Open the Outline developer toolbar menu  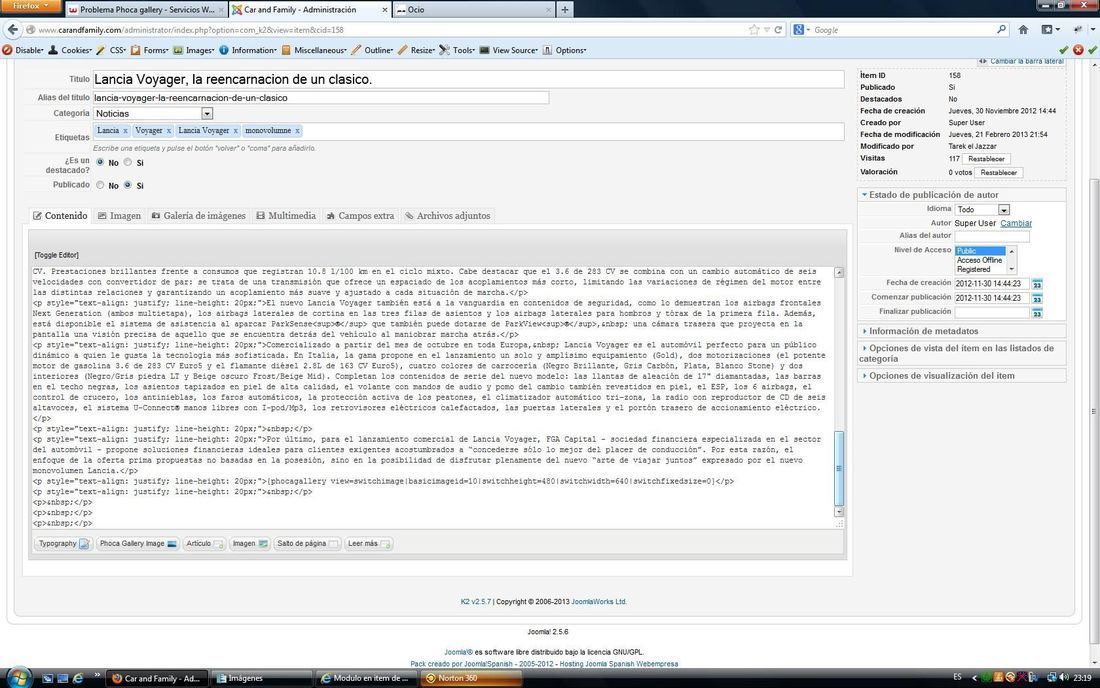373,50
